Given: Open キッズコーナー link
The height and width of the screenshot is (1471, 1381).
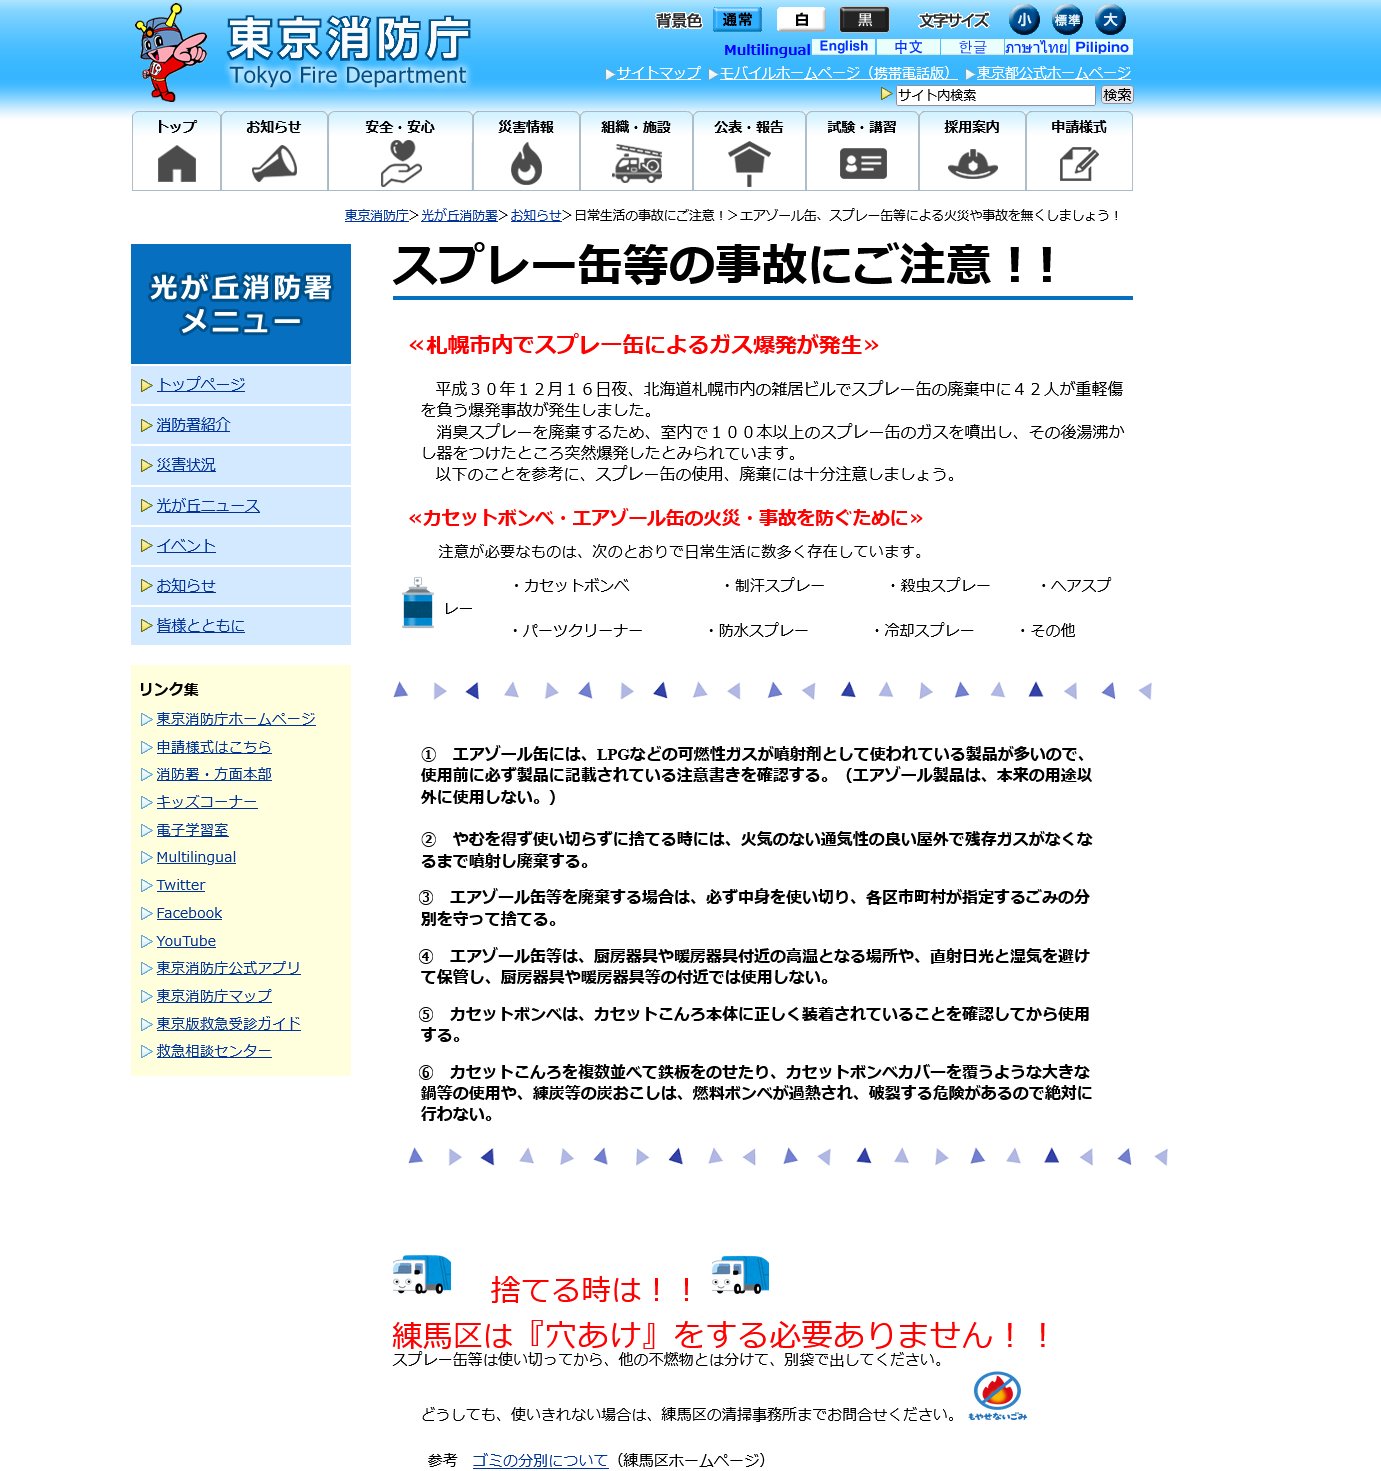Looking at the screenshot, I should point(207,802).
